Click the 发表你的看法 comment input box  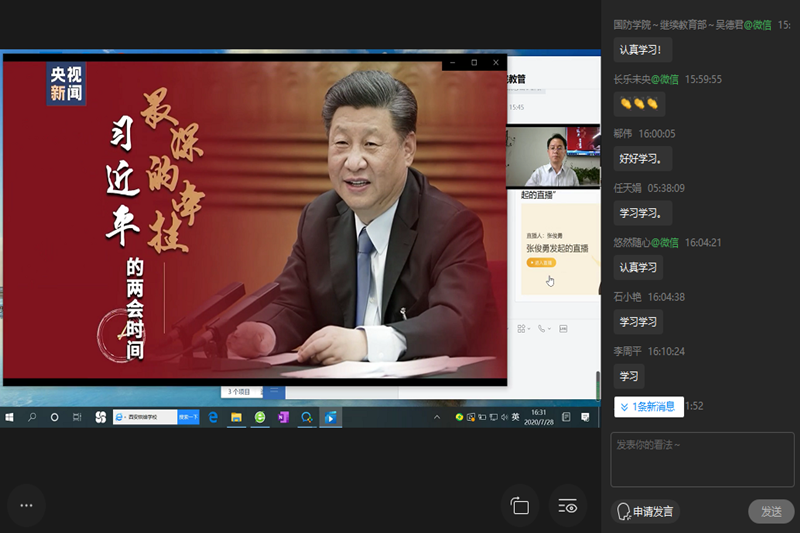[704, 458]
